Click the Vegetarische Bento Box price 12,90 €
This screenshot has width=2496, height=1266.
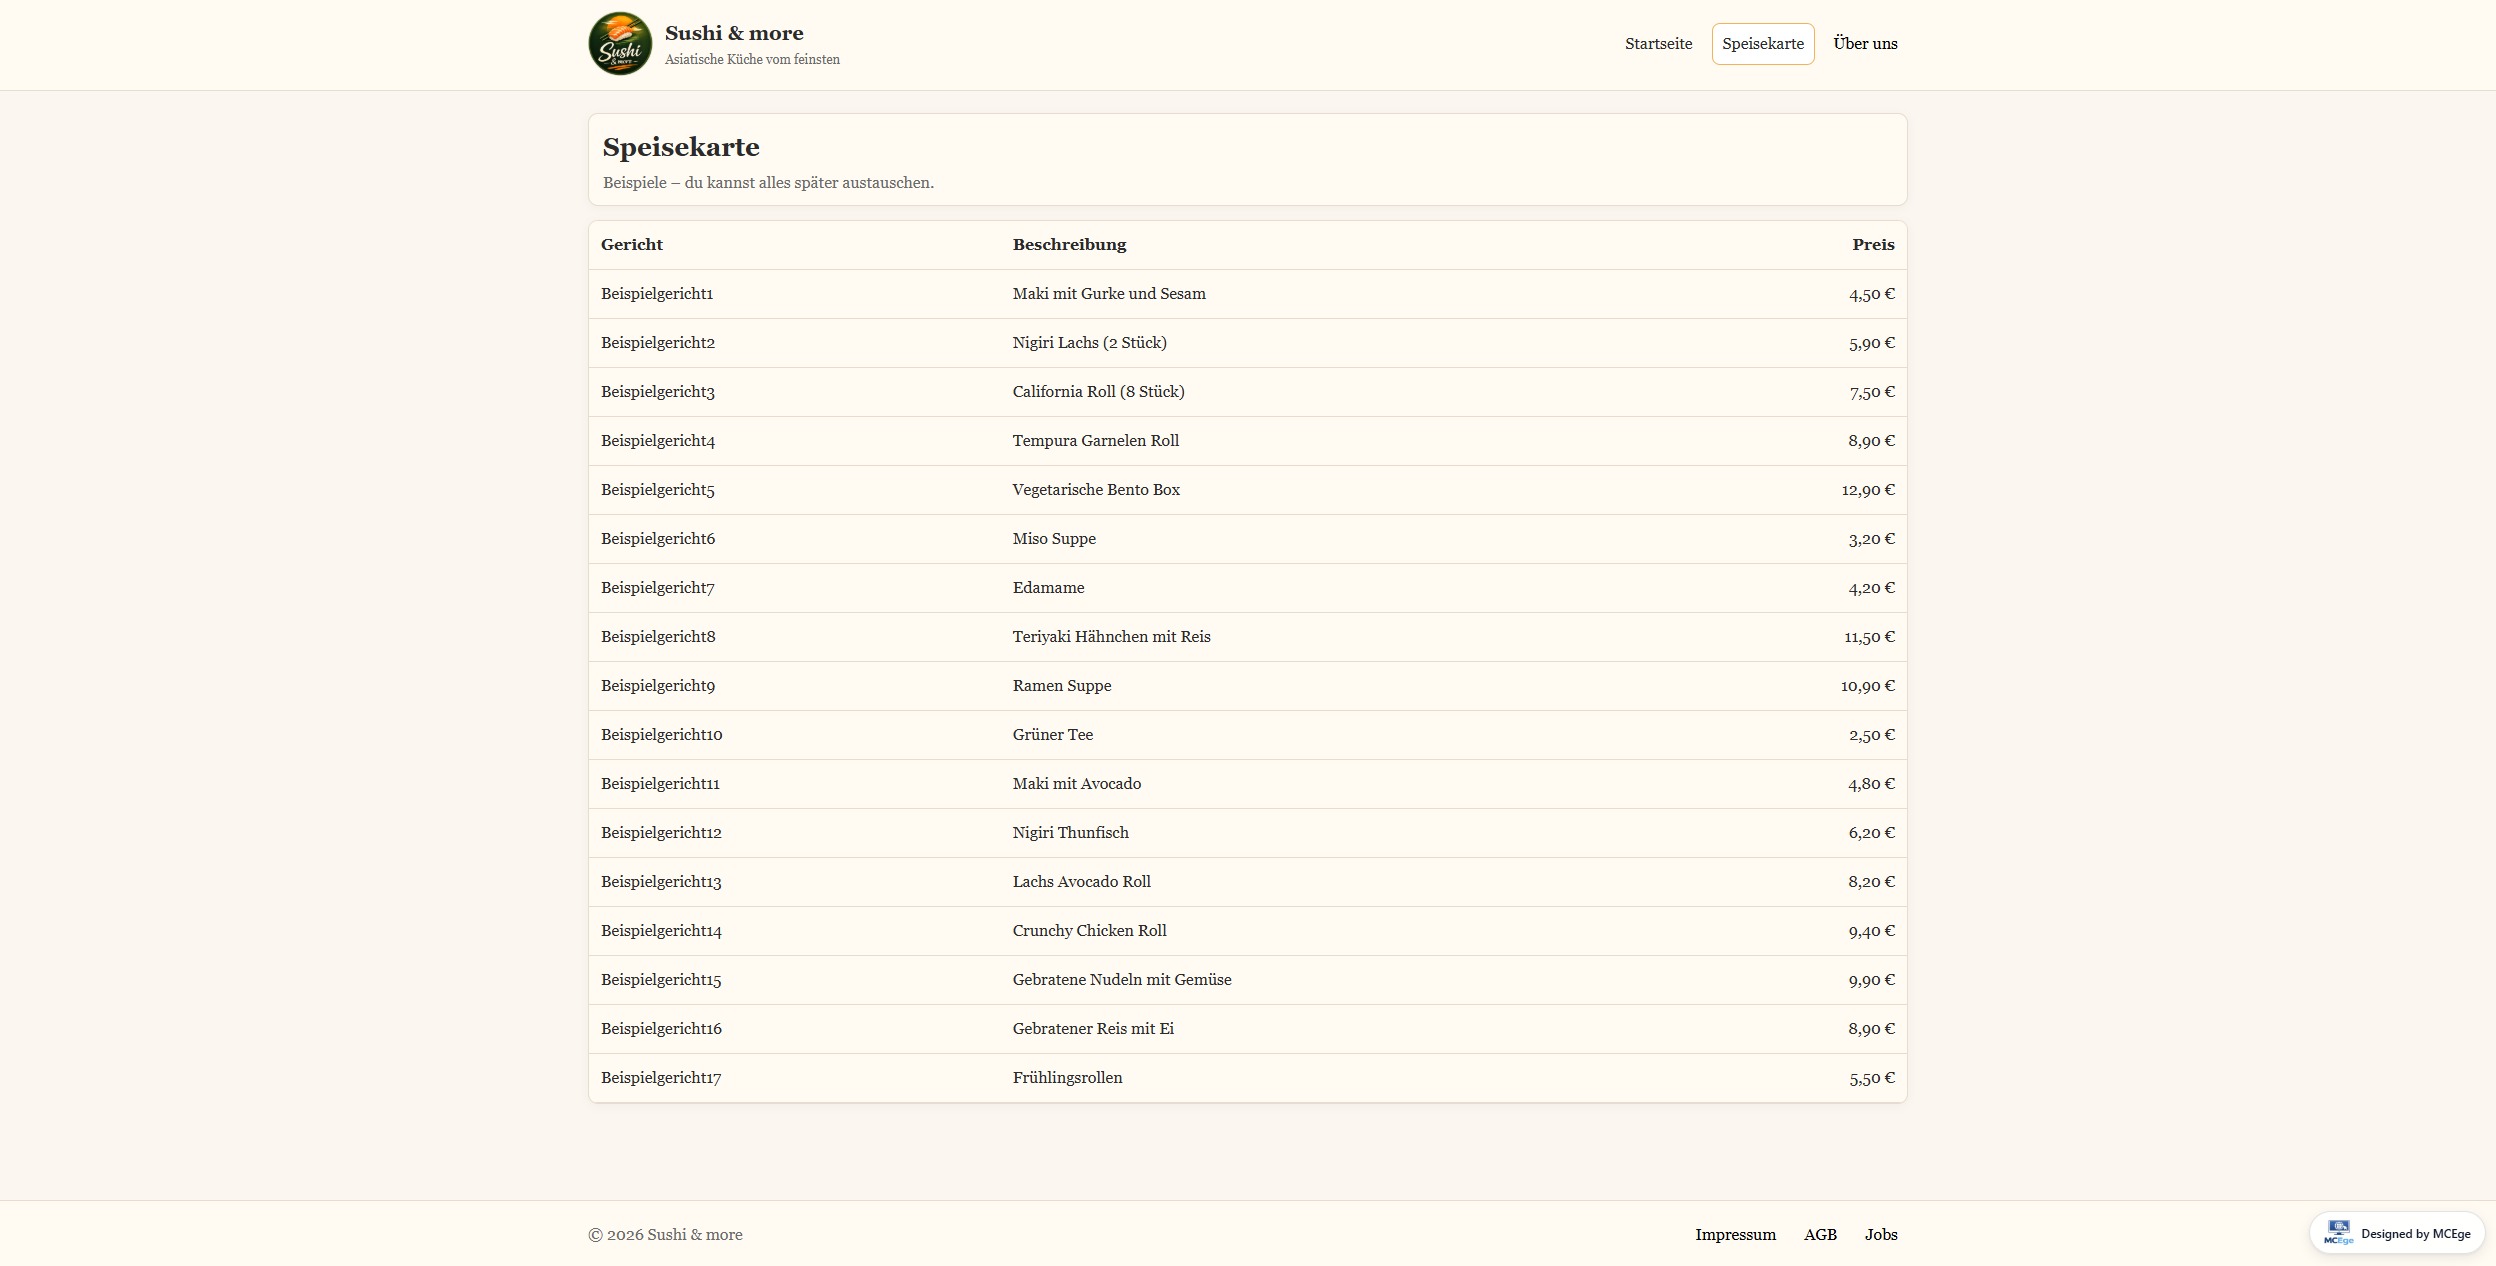pyautogui.click(x=1867, y=490)
